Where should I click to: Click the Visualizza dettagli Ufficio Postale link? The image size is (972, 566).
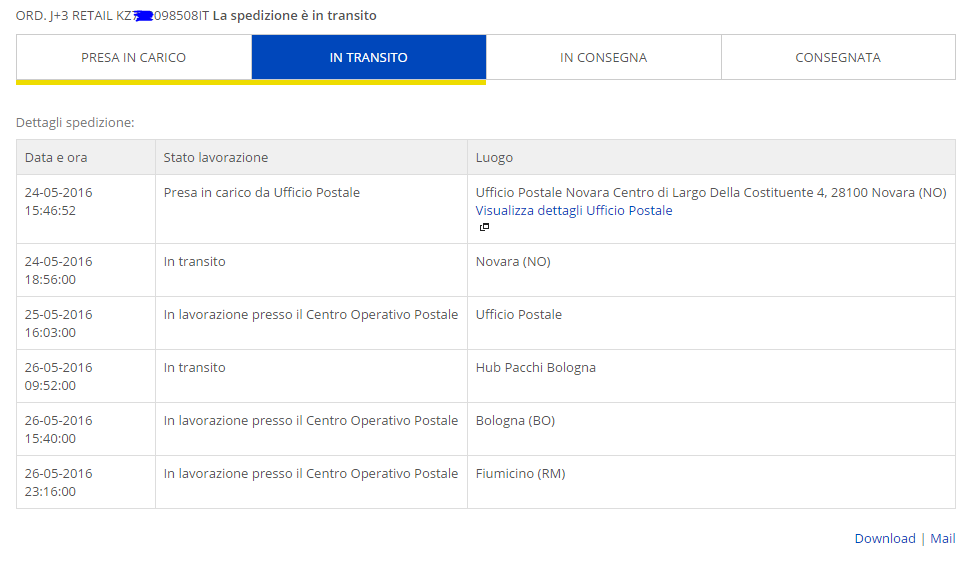point(574,211)
